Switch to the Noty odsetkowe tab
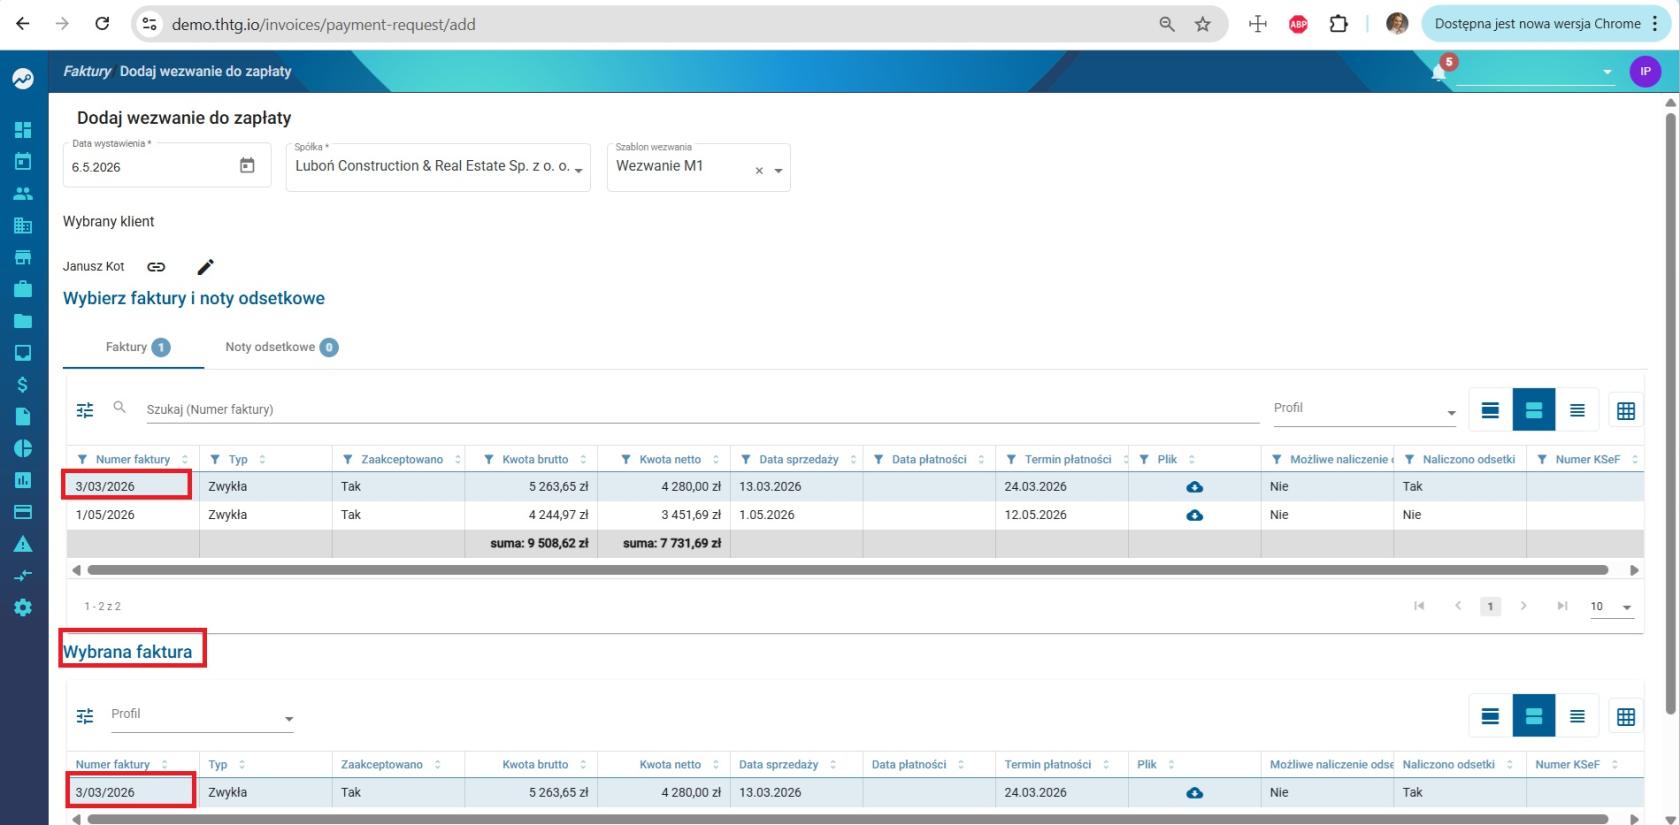This screenshot has height=825, width=1680. point(281,347)
